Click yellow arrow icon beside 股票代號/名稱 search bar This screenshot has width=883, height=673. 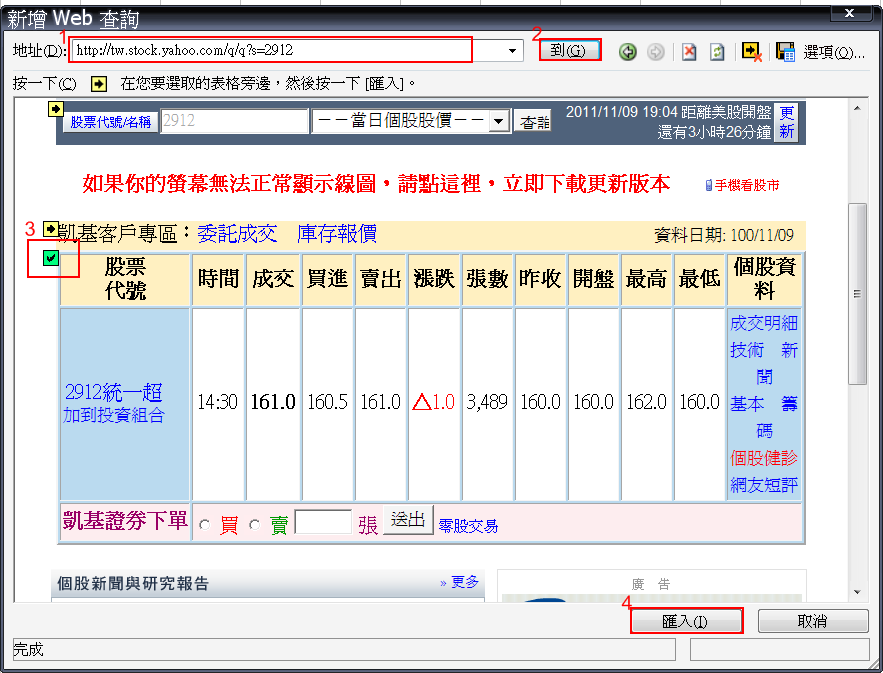tap(55, 108)
